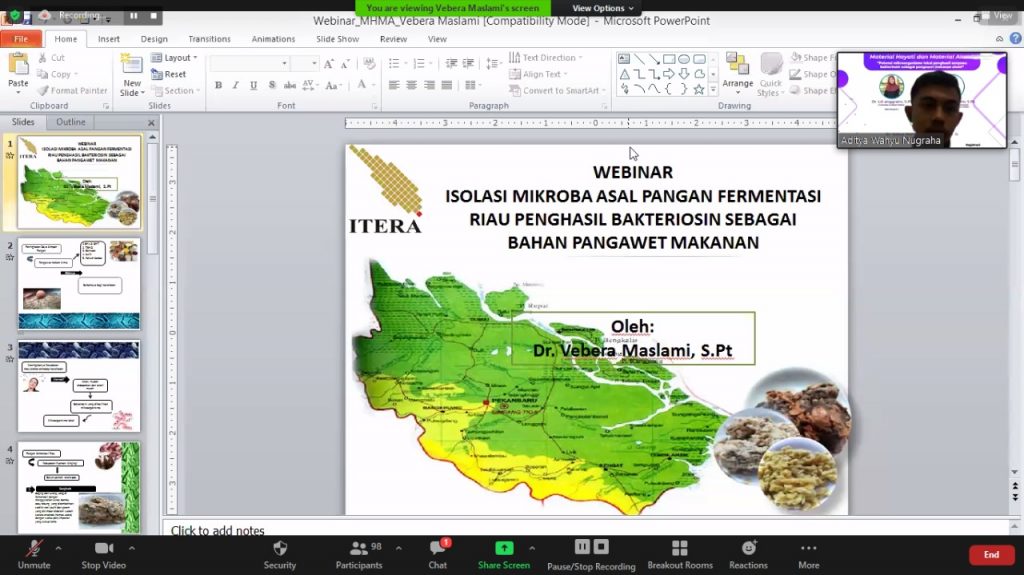Decrease list indent level
This screenshot has height=575, width=1024.
[x=451, y=63]
